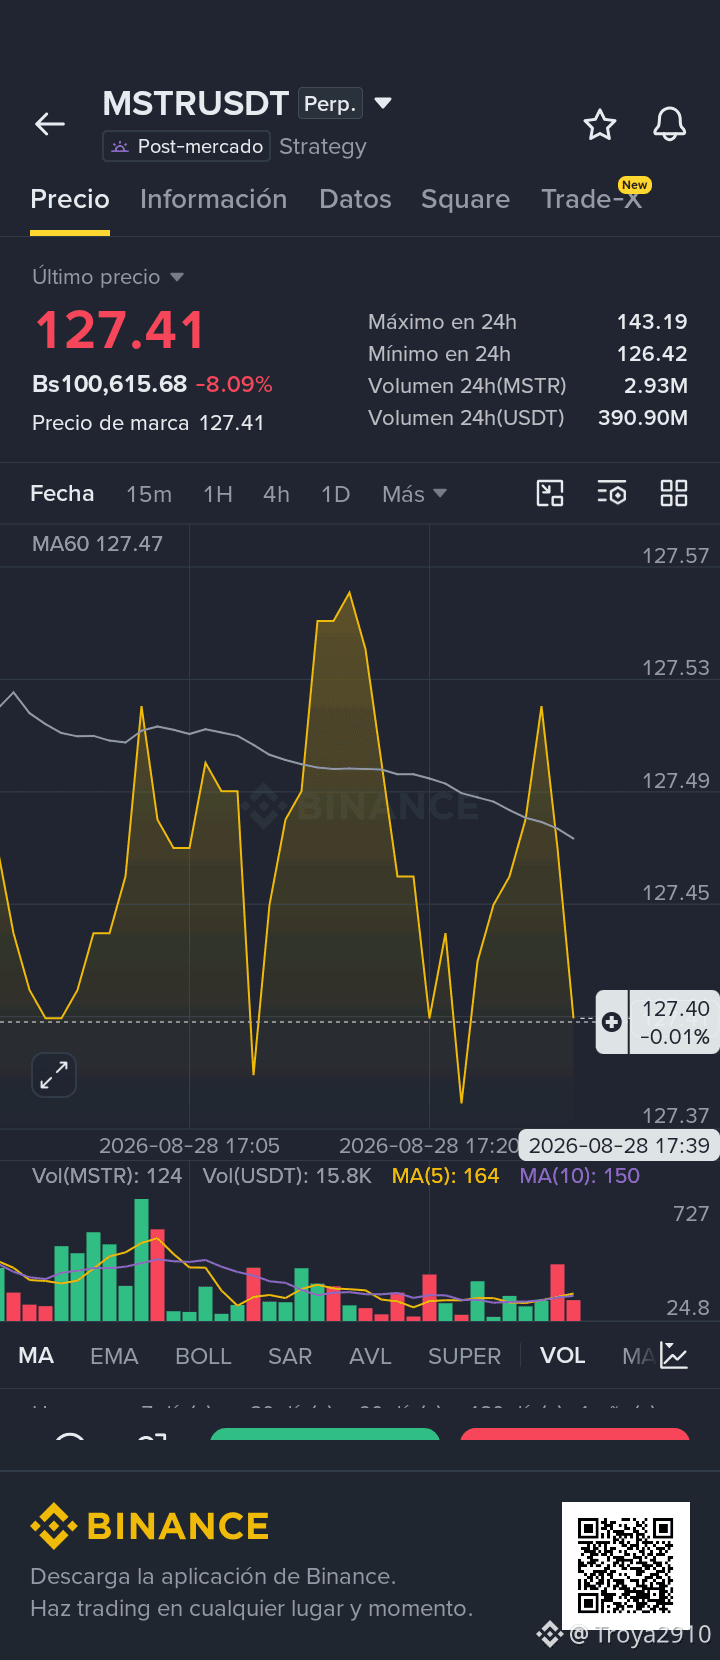Viewport: 720px width, 1660px height.
Task: Toggle the MA indicator
Action: tap(36, 1356)
